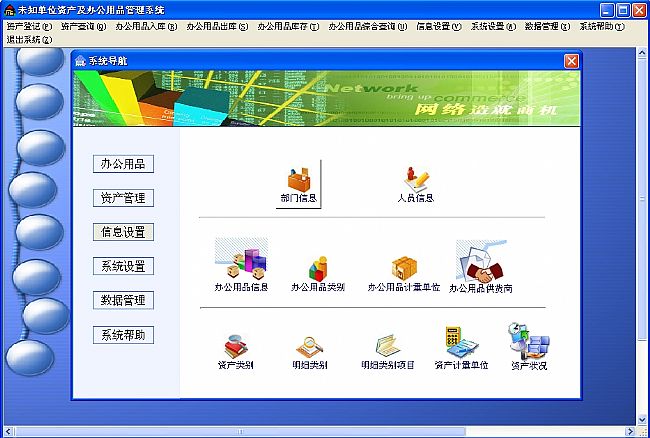Select the 系统设置 navigation button
The image size is (650, 438).
tap(123, 266)
